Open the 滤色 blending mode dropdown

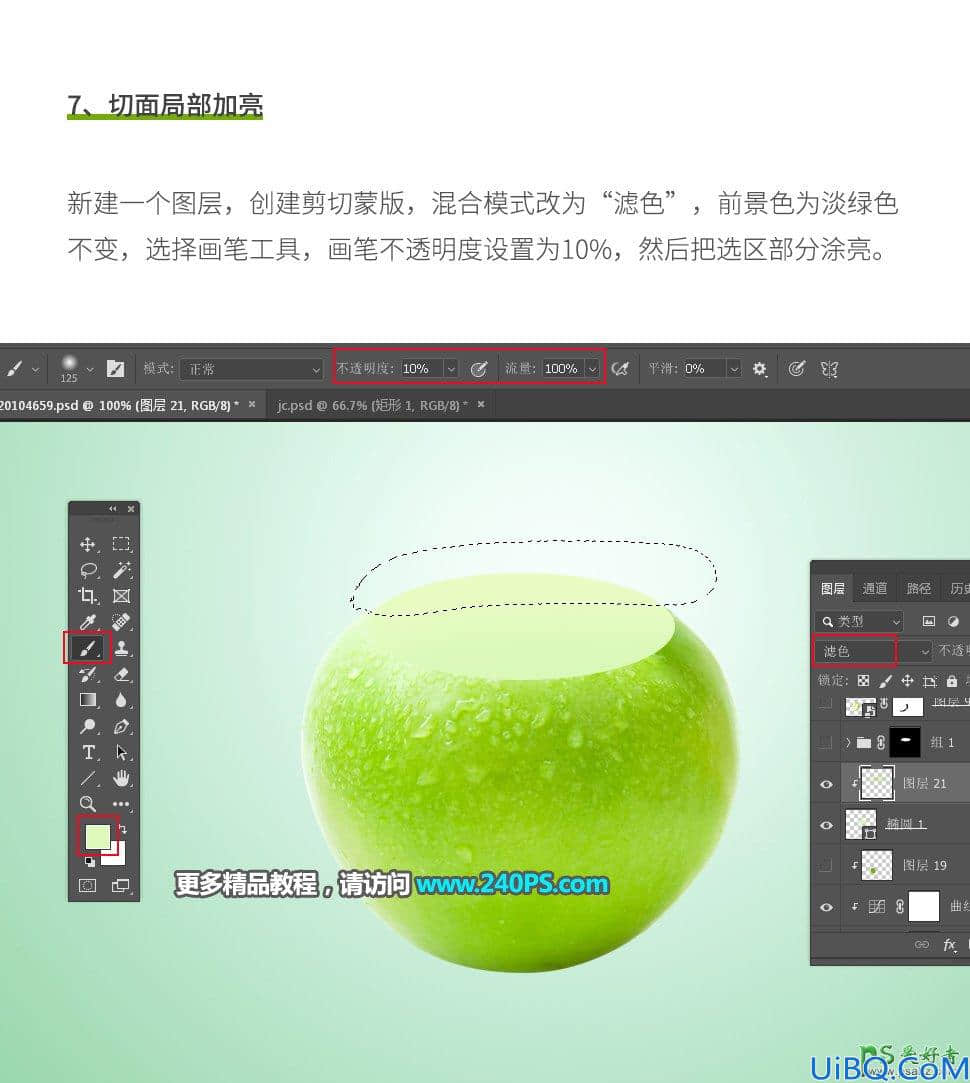tap(874, 651)
